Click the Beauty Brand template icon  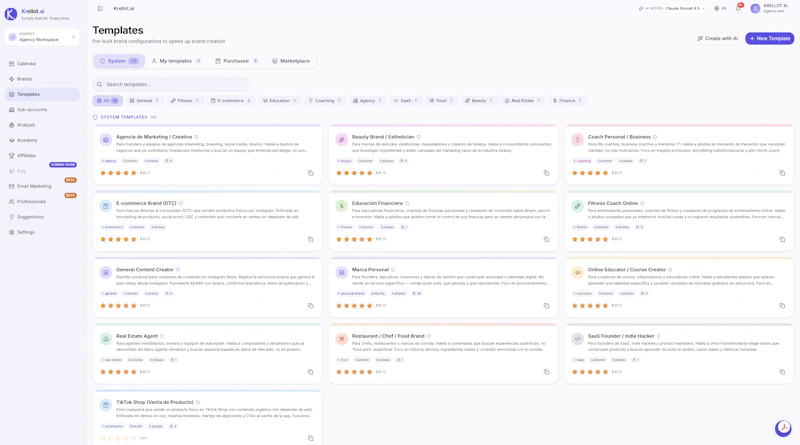[341, 140]
